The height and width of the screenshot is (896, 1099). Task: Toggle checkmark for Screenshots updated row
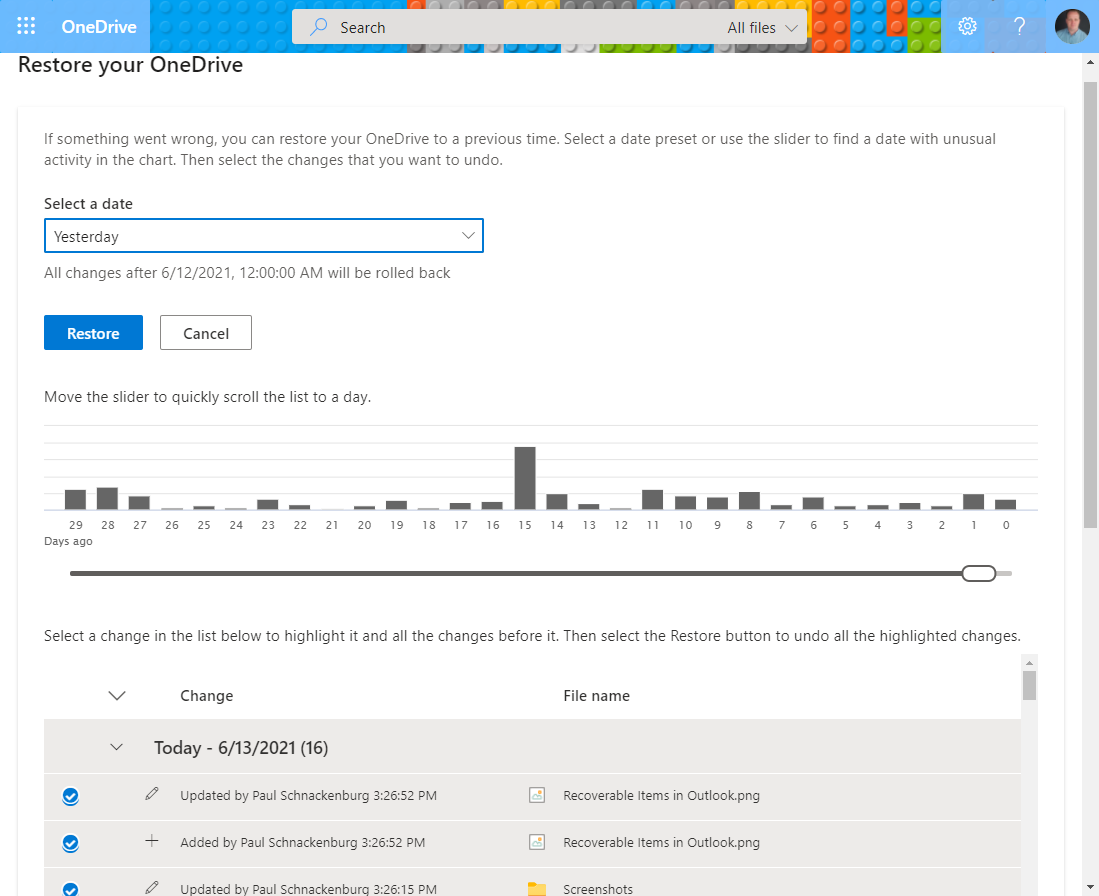[70, 888]
